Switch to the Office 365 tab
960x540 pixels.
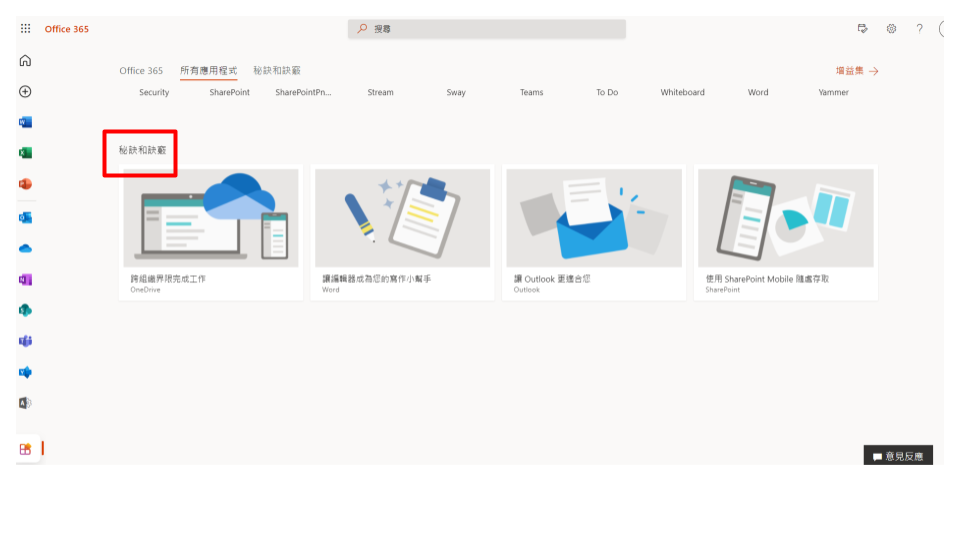pyautogui.click(x=141, y=70)
